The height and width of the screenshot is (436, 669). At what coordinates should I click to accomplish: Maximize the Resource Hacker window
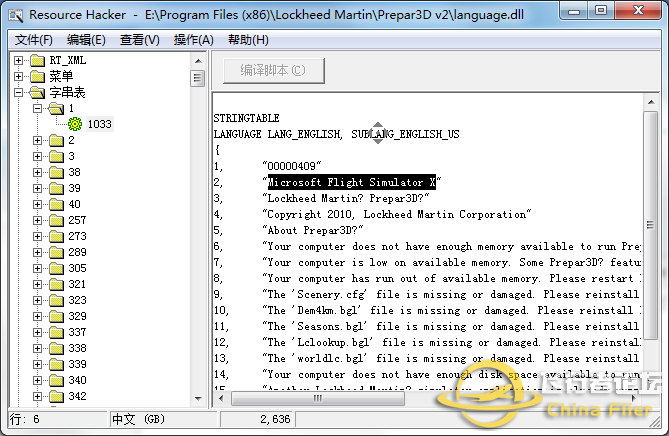click(x=601, y=11)
